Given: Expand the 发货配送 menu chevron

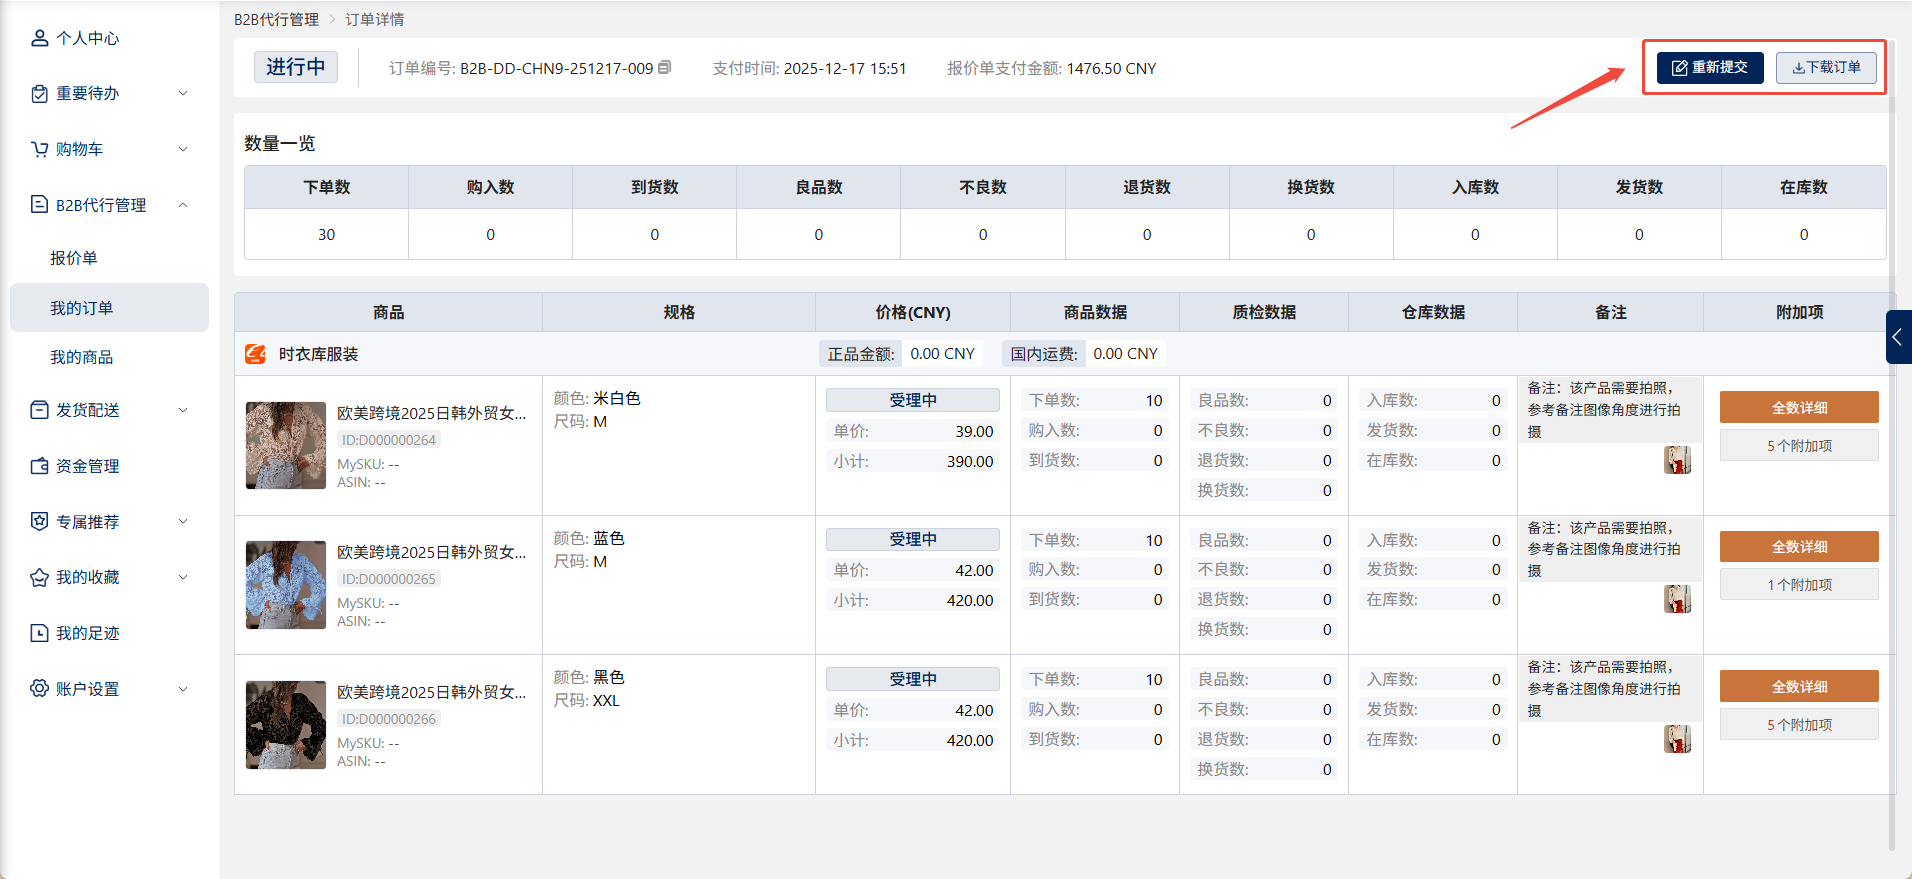Looking at the screenshot, I should 183,410.
